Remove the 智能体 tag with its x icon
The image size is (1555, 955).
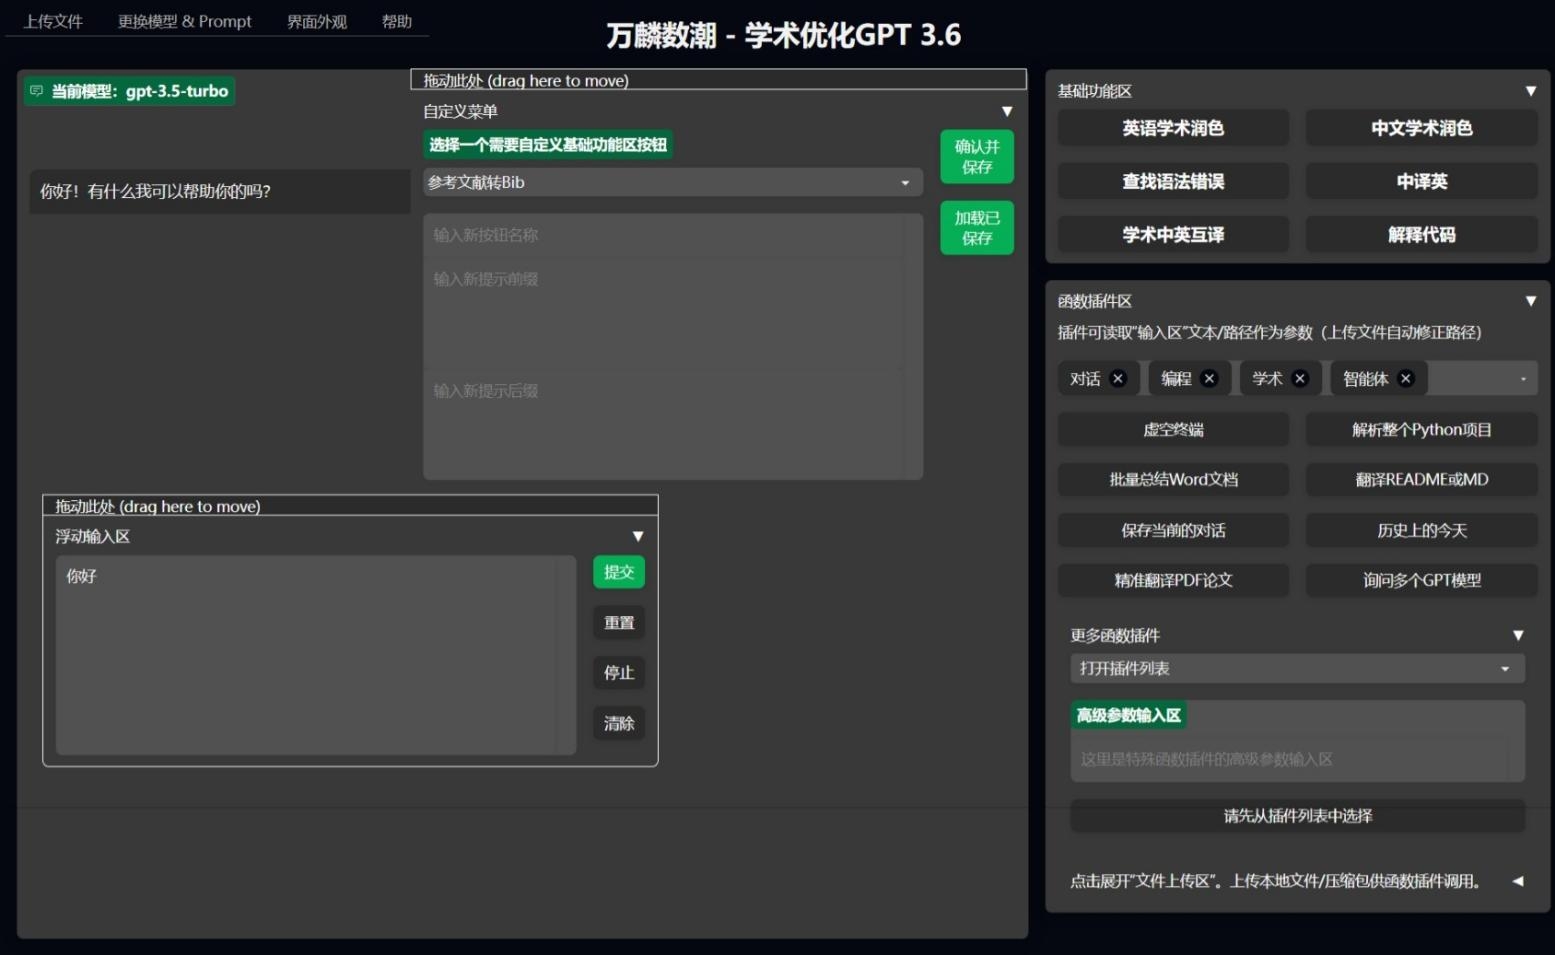click(1406, 378)
